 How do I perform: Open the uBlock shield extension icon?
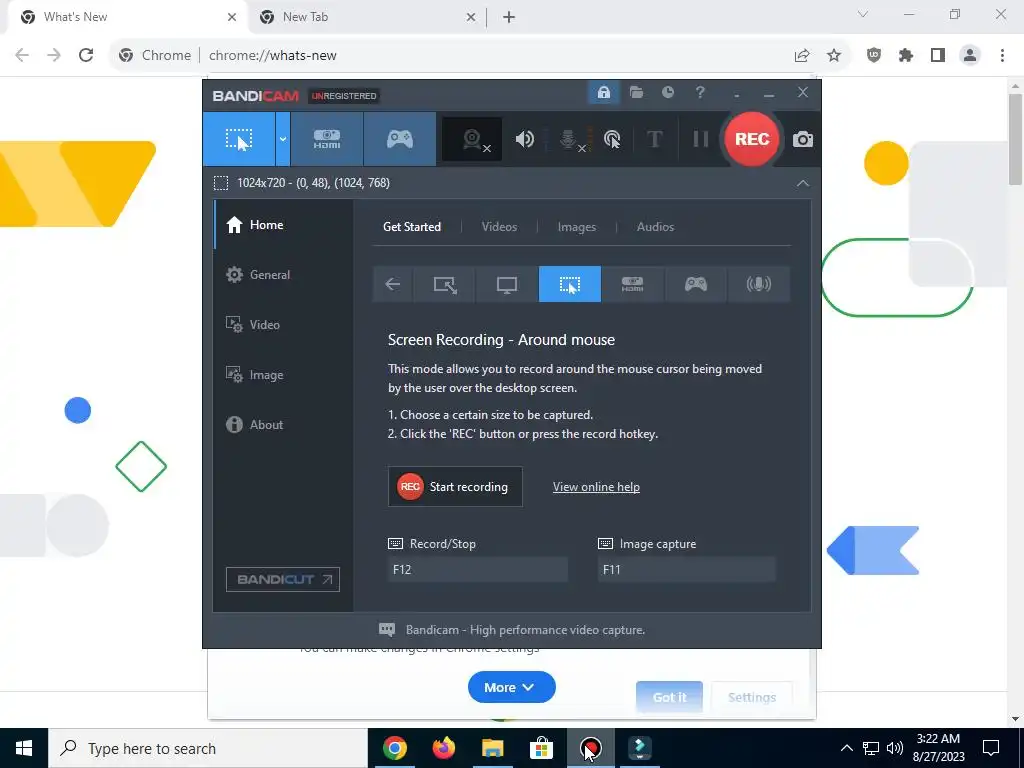(x=874, y=56)
